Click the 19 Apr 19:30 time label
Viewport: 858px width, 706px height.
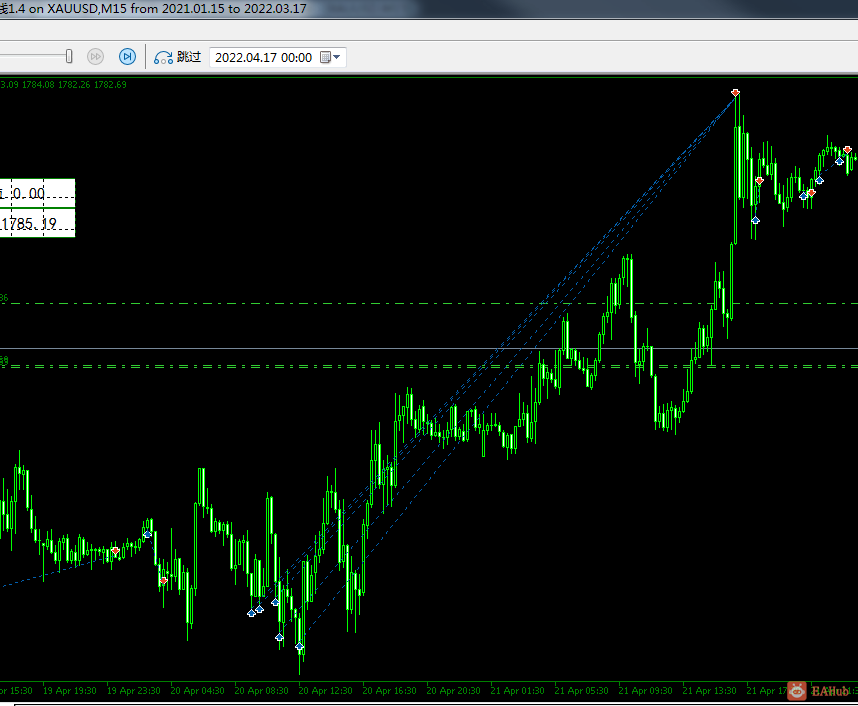click(x=69, y=691)
